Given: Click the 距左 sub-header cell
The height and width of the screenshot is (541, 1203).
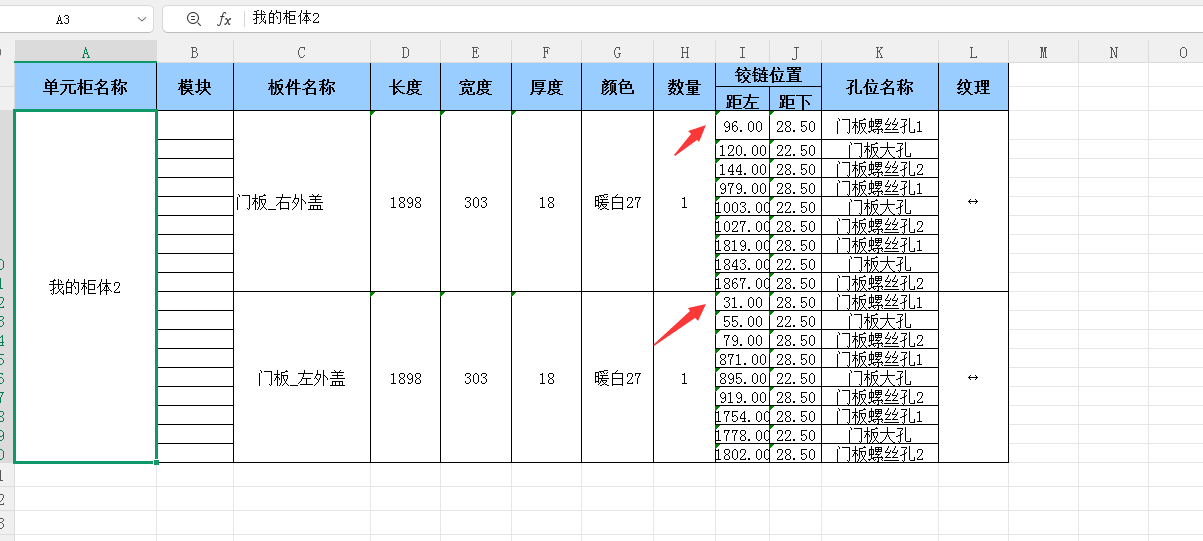Looking at the screenshot, I should click(x=742, y=100).
